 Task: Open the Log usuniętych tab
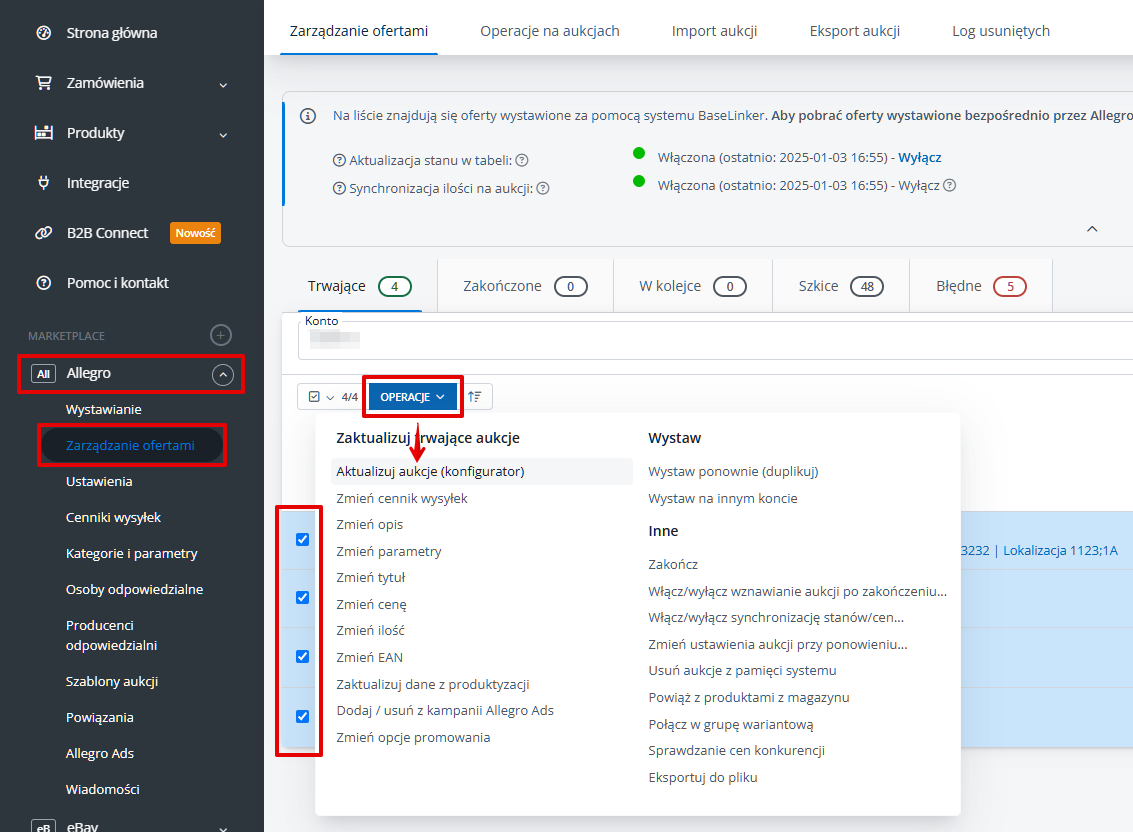click(x=1001, y=31)
